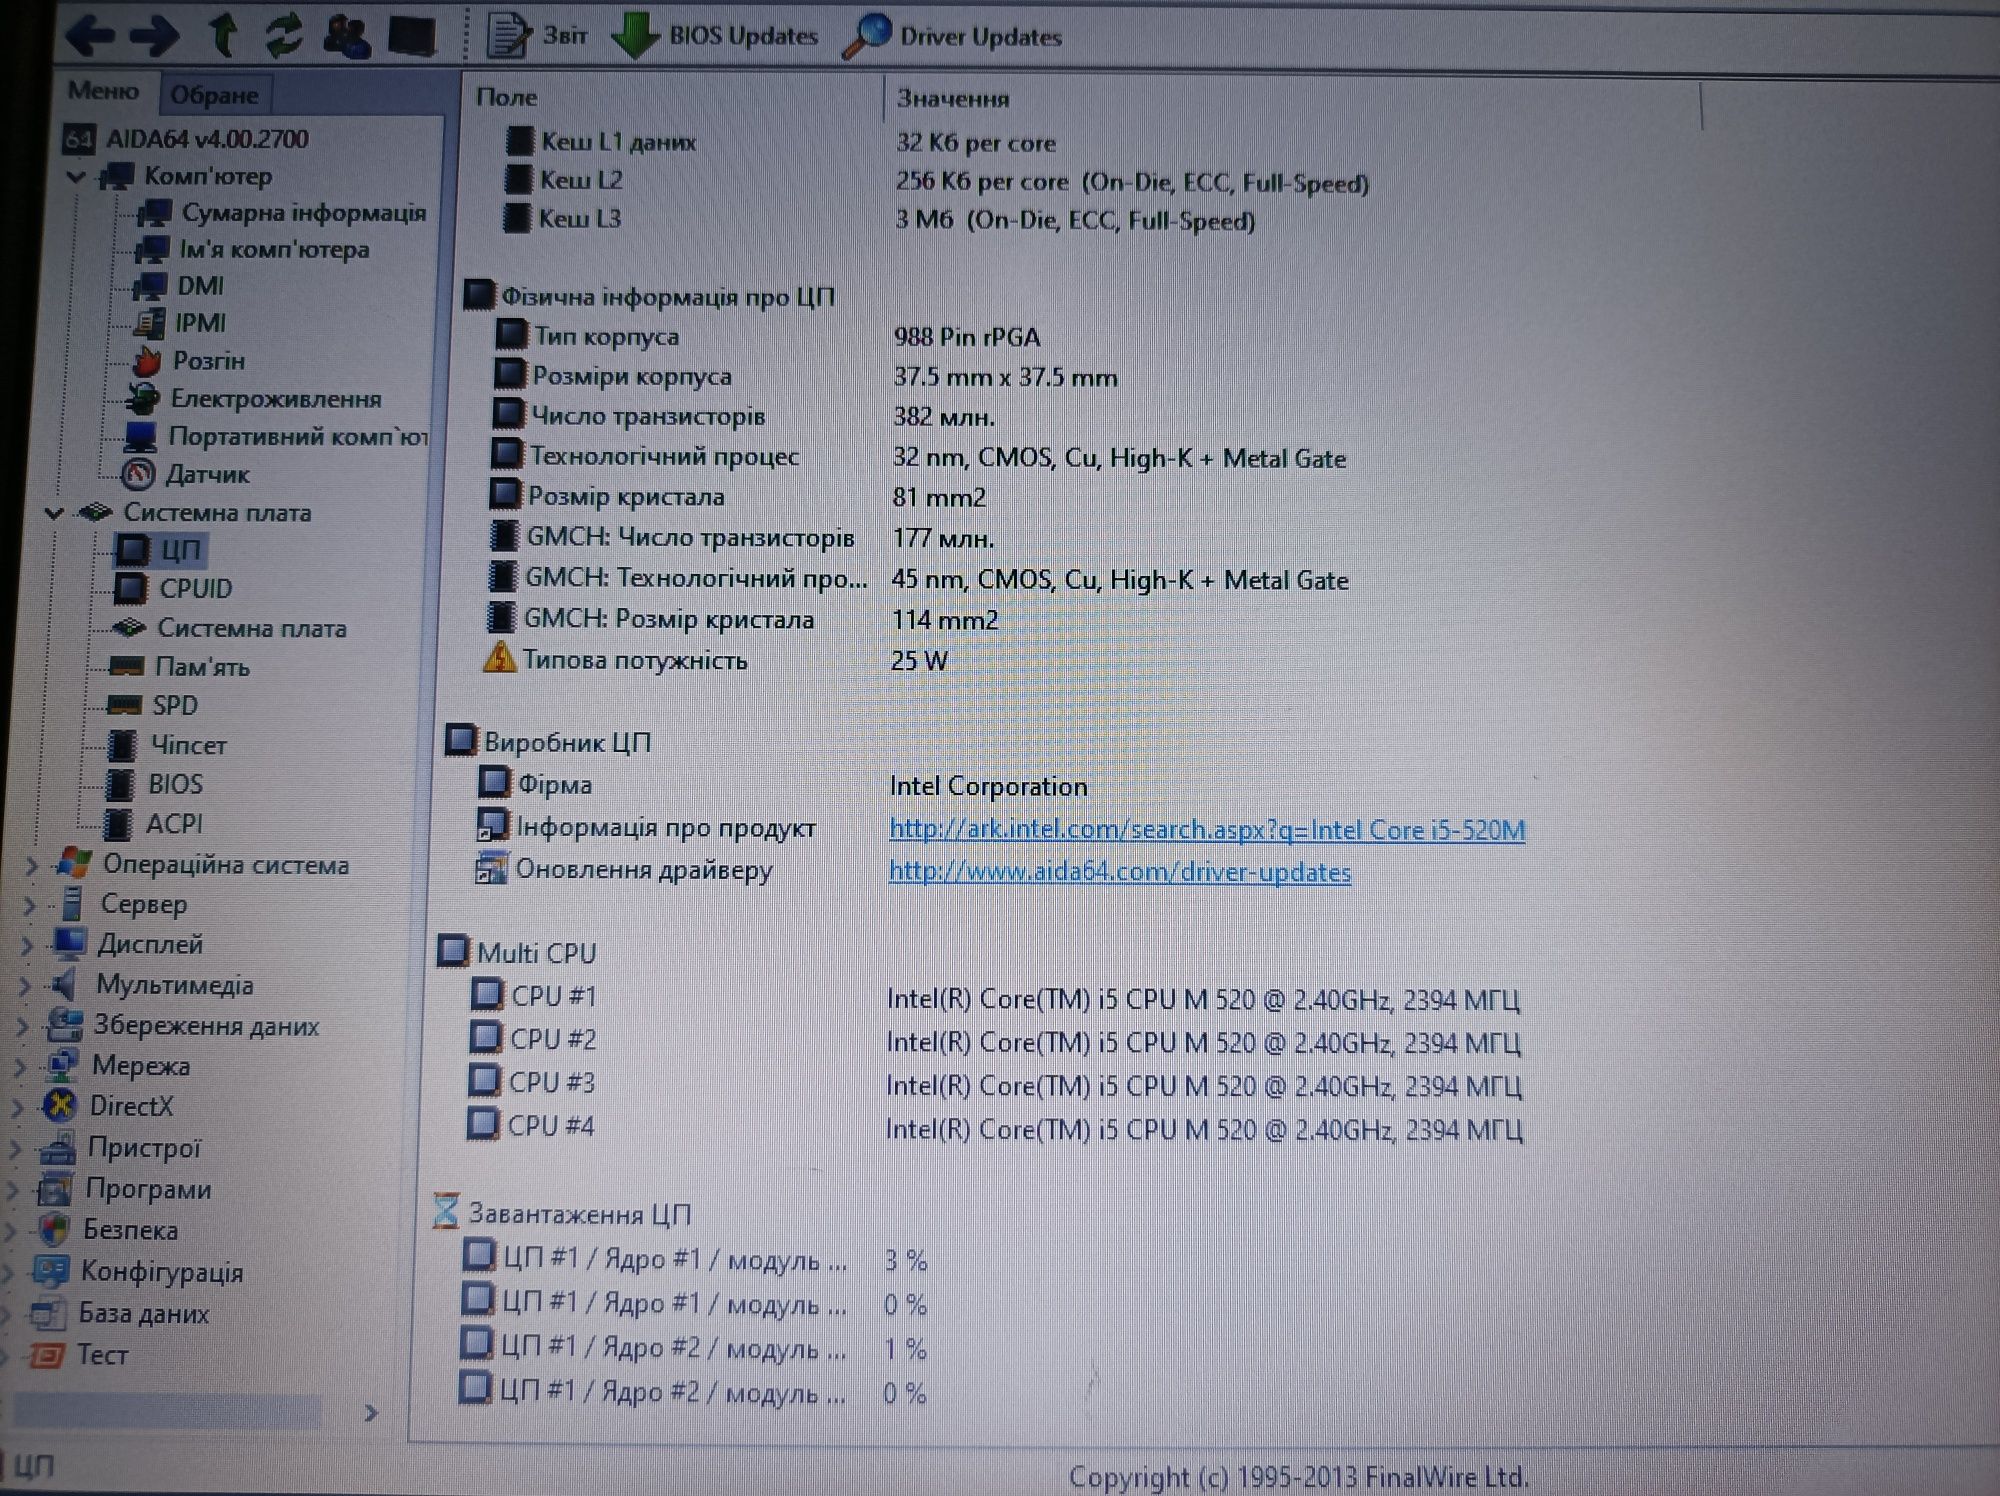Select the CPU #1 row
The height and width of the screenshot is (1496, 2000).
996,998
